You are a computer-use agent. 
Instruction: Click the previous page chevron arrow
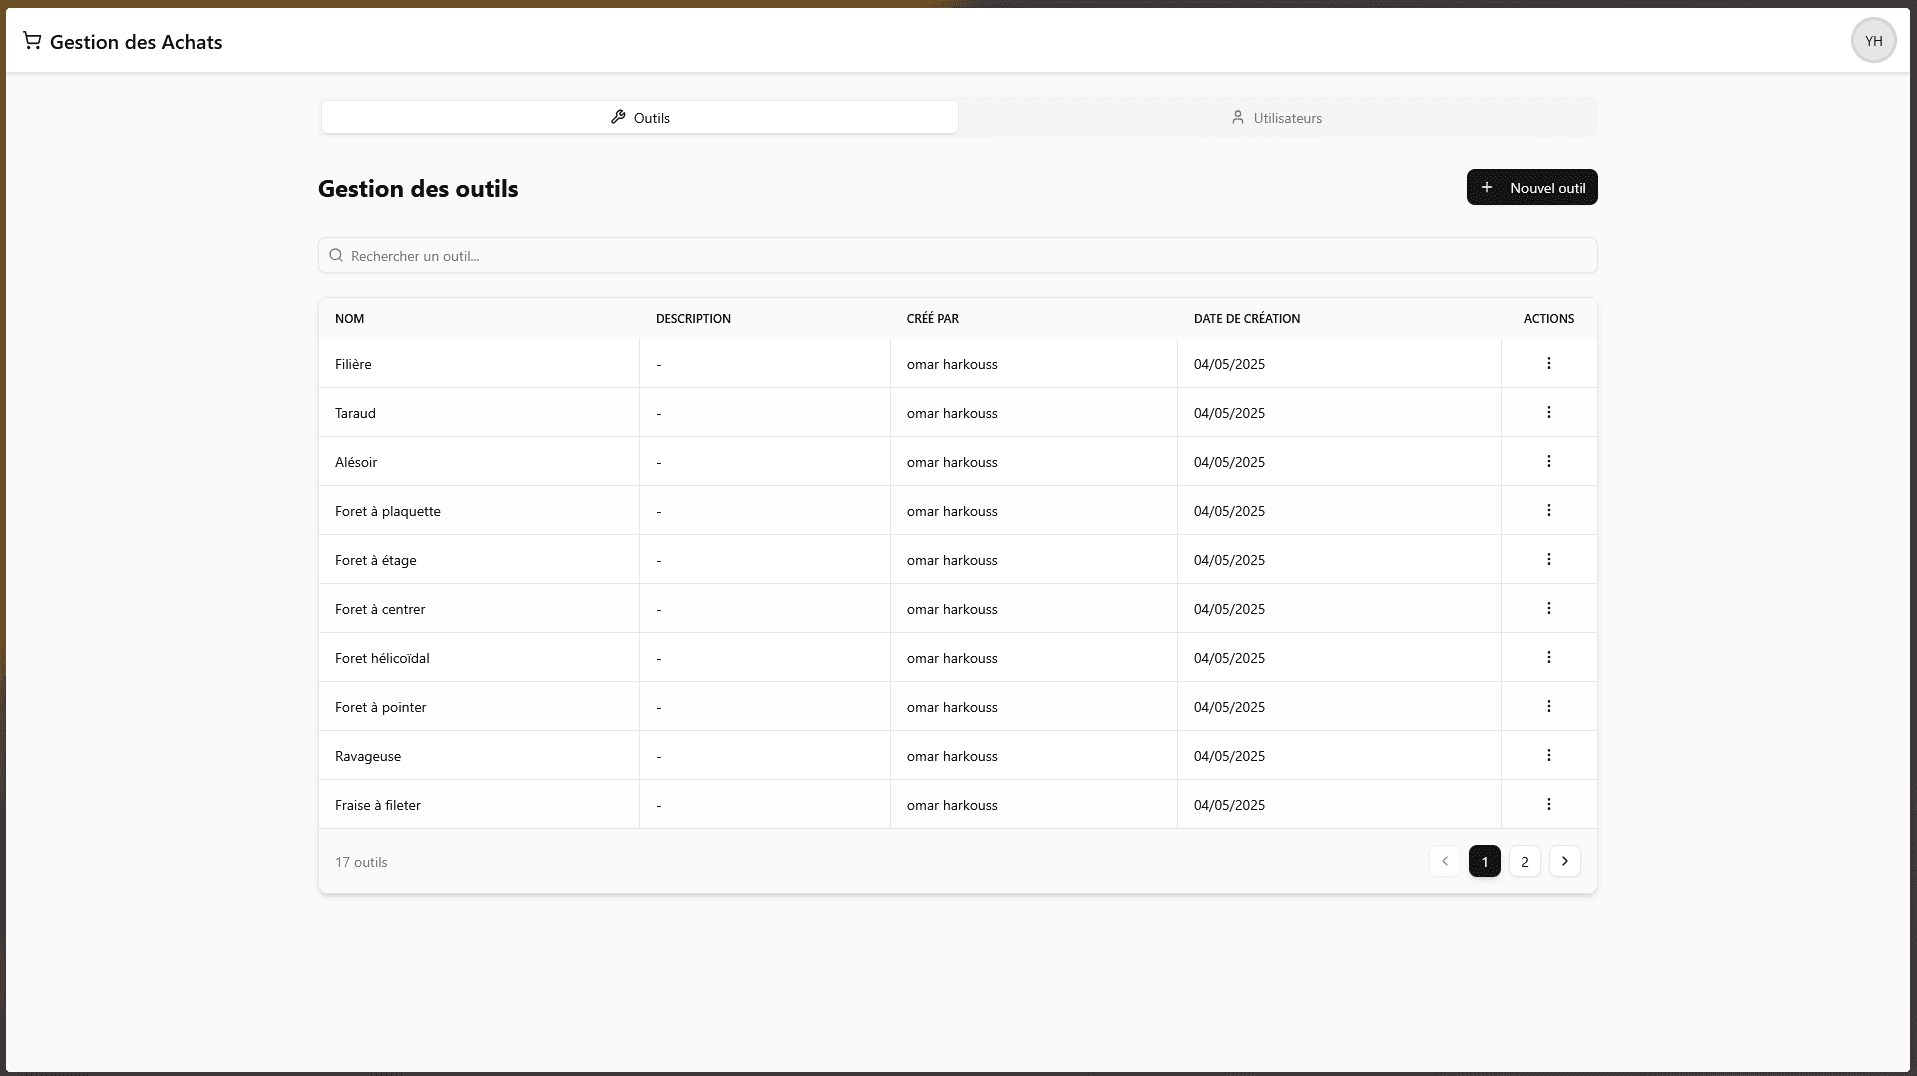coord(1444,862)
